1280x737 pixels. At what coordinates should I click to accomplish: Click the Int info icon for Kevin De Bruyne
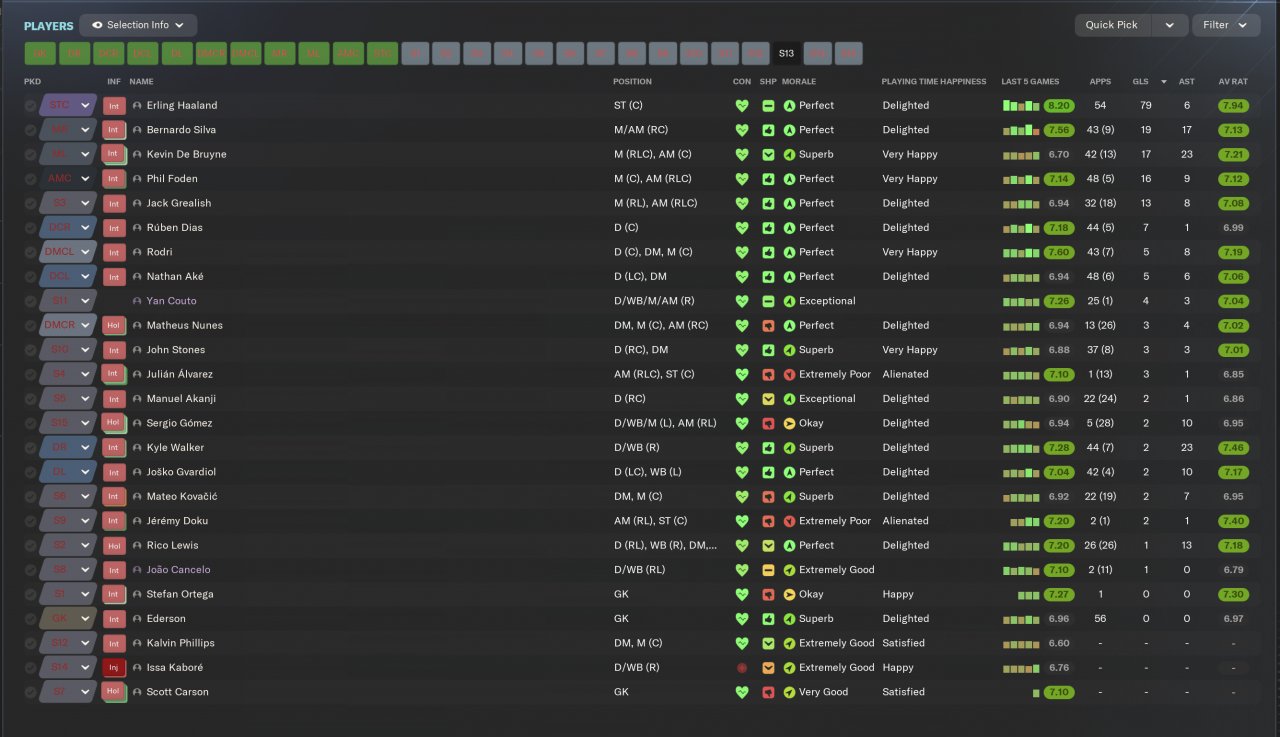click(114, 154)
